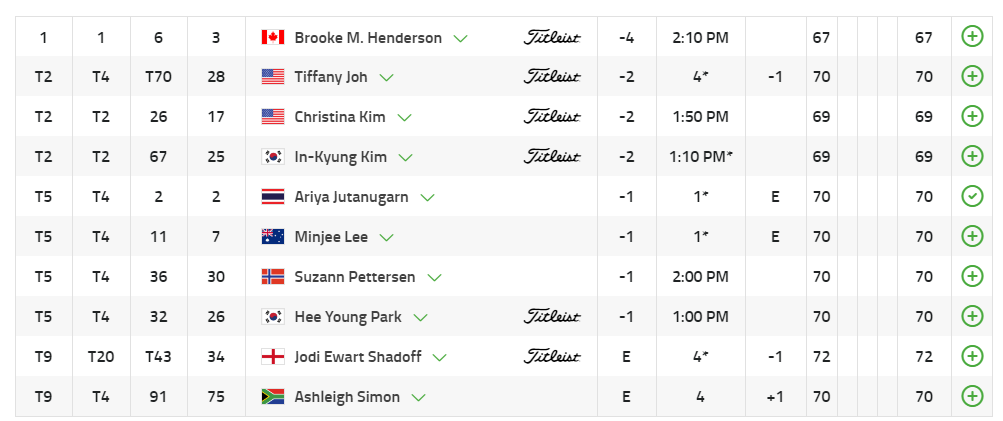Click the plus icon for Tiffany Joh

[971, 76]
